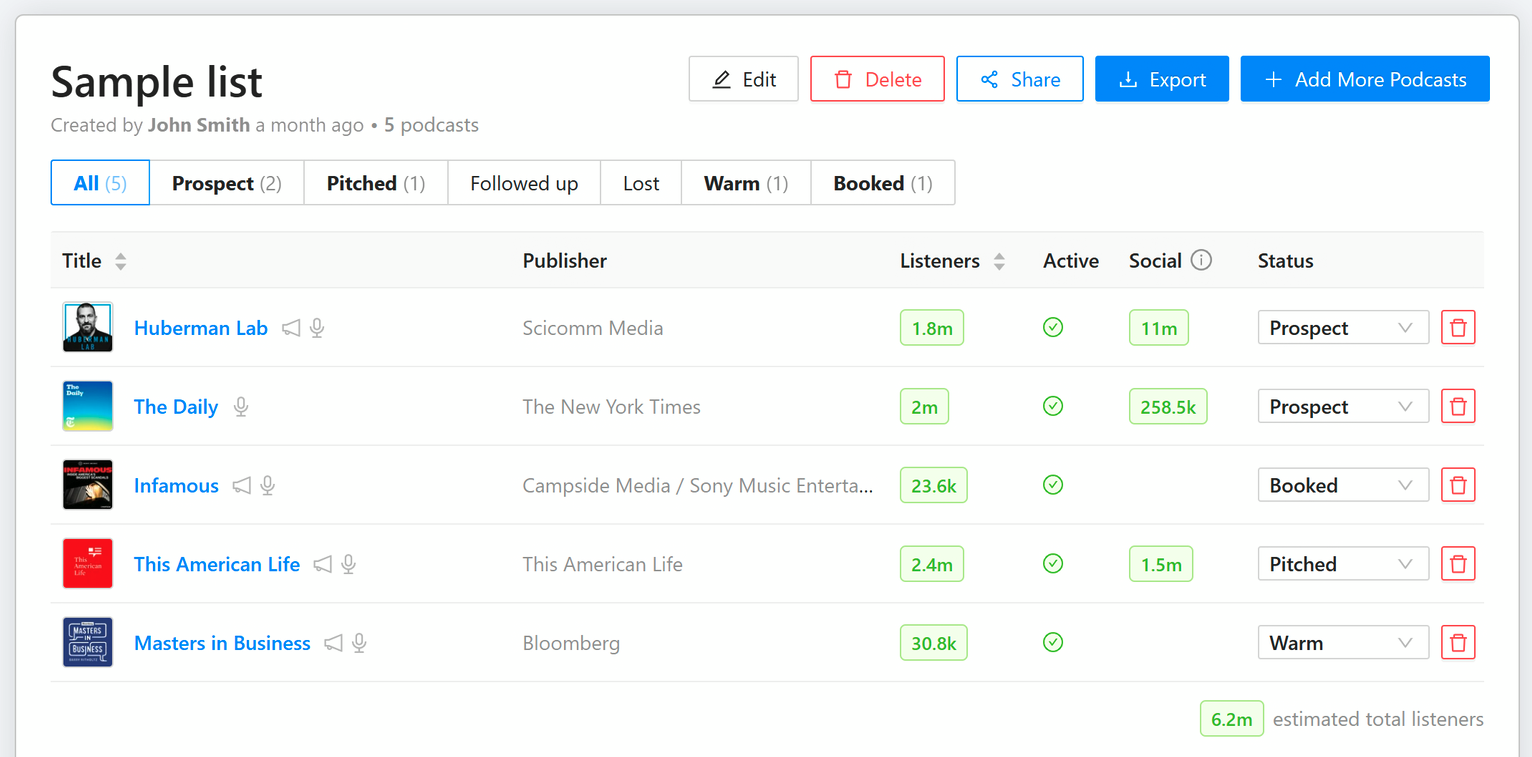The height and width of the screenshot is (757, 1532).
Task: Switch to the Pitched tab
Action: point(375,183)
